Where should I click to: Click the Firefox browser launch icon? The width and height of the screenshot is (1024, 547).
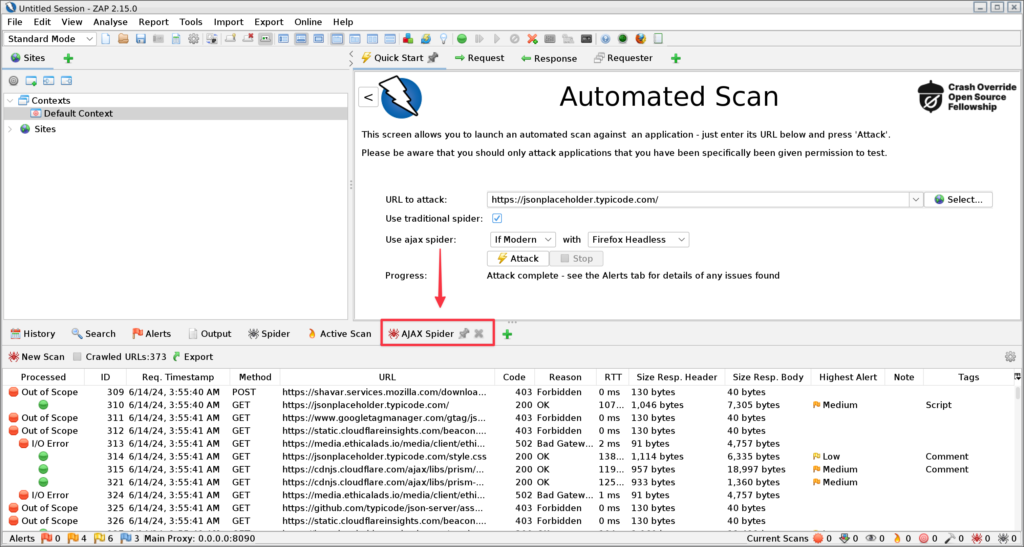click(x=641, y=39)
